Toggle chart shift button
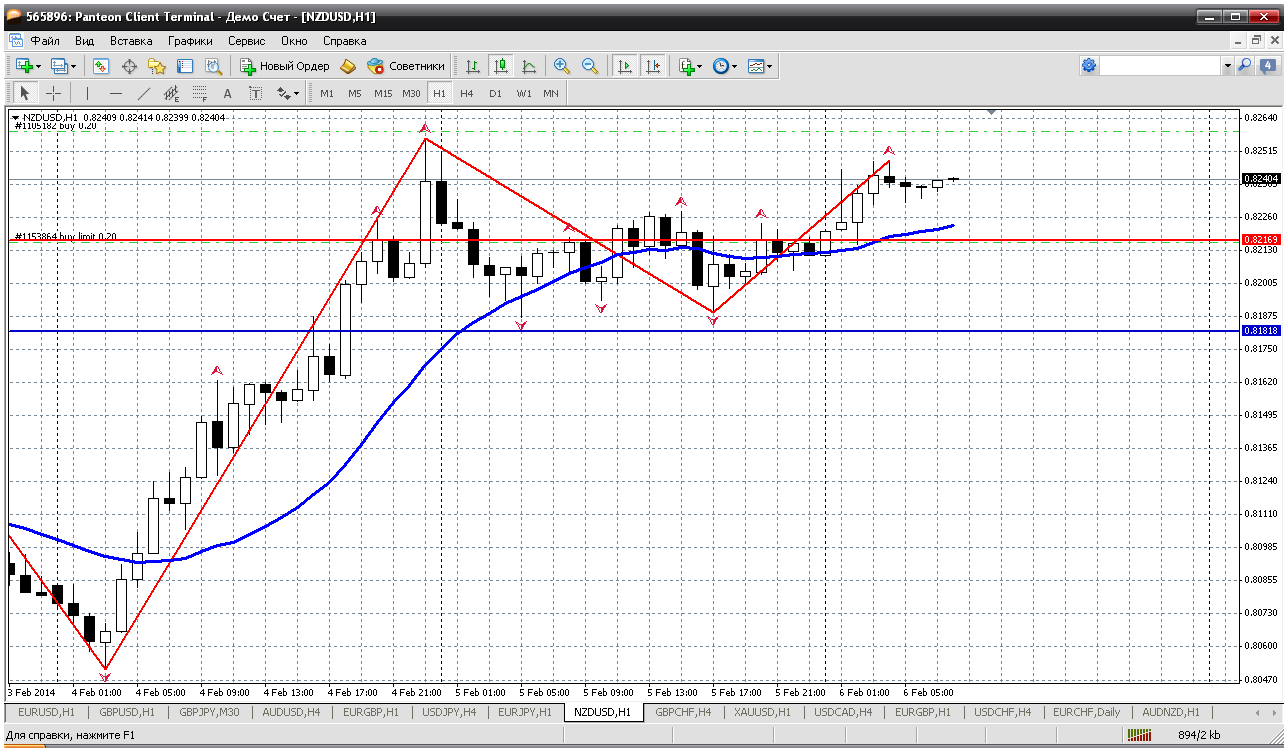Viewport: 1288px width, 748px height. coord(653,66)
